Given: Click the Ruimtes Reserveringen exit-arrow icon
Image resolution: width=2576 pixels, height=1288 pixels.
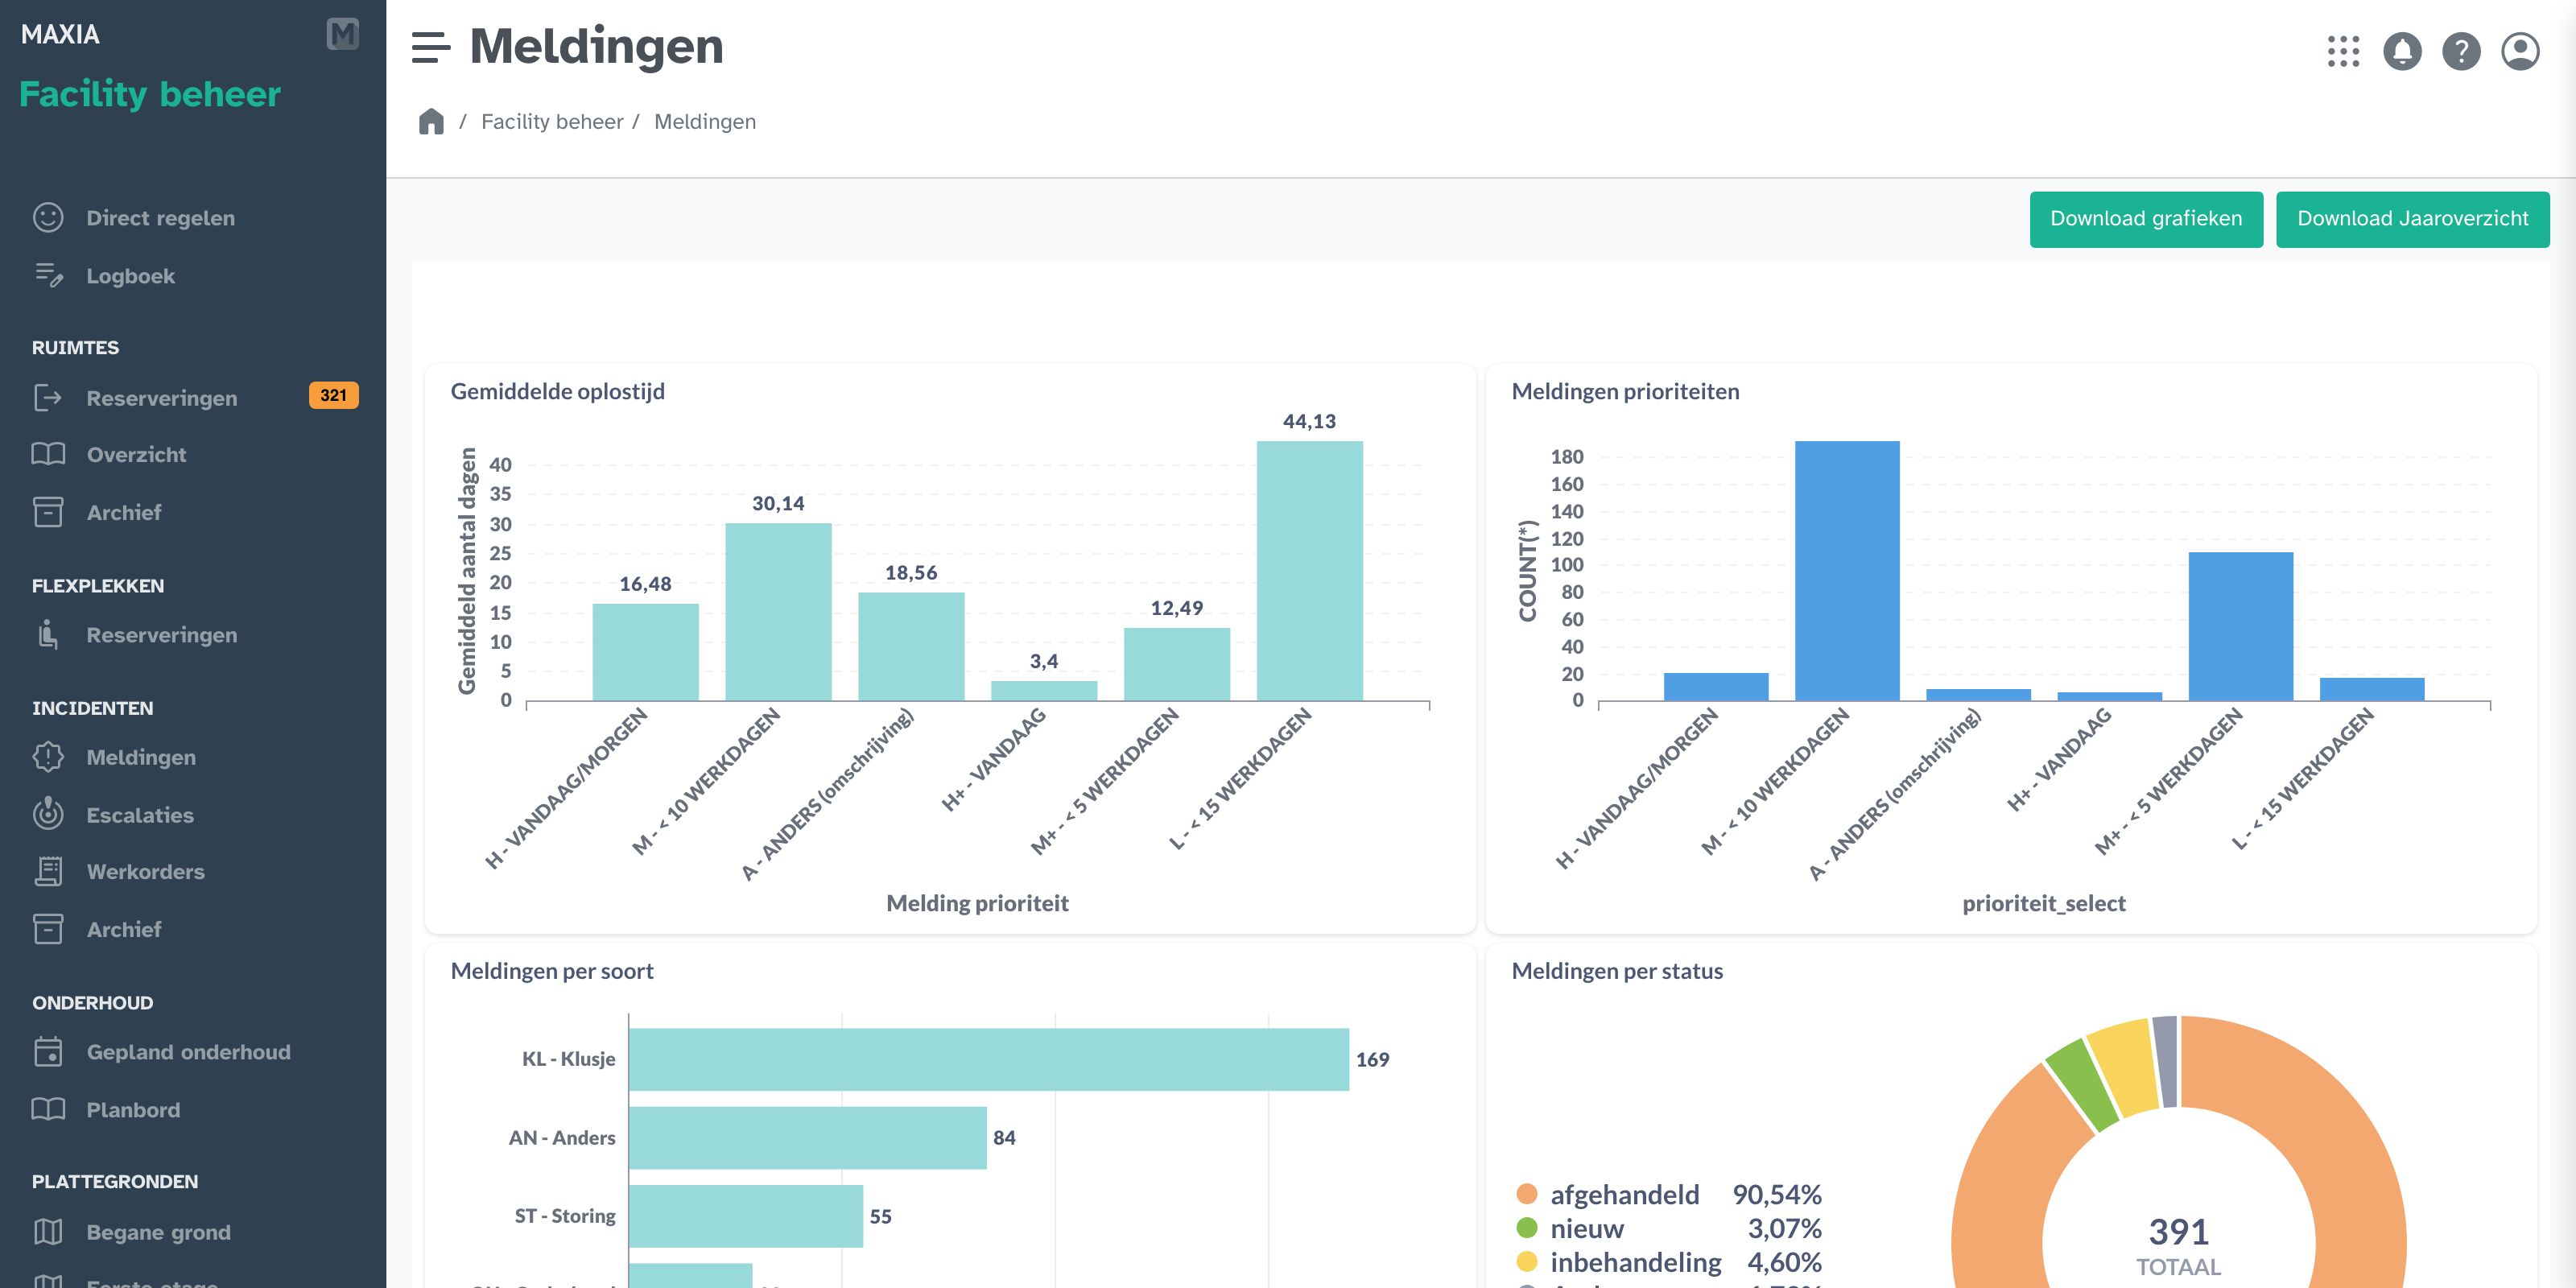Looking at the screenshot, I should [x=48, y=398].
